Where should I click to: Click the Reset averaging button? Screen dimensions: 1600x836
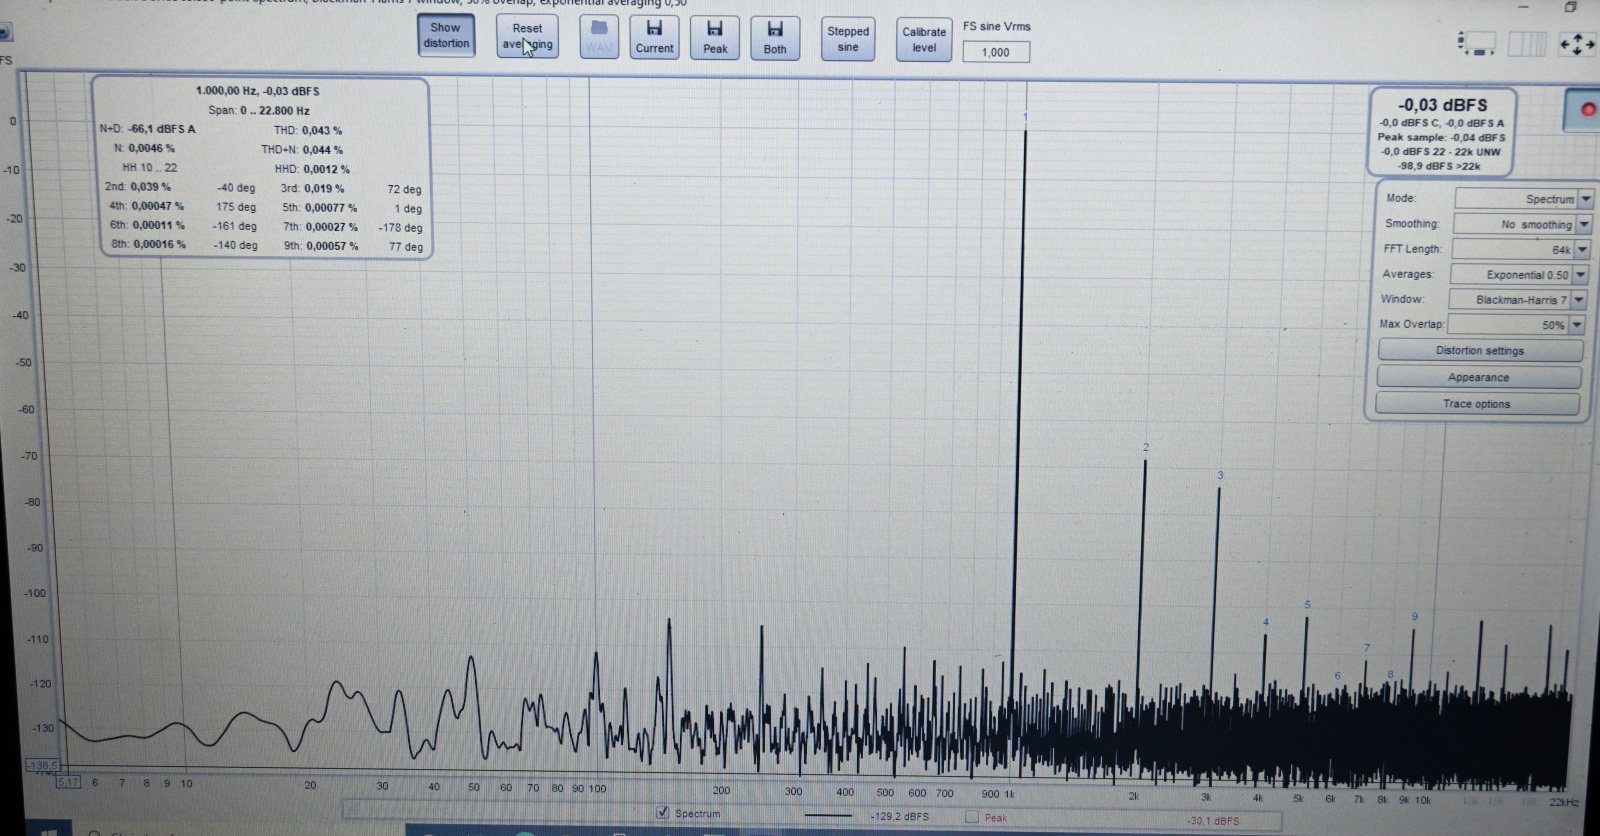coord(527,36)
